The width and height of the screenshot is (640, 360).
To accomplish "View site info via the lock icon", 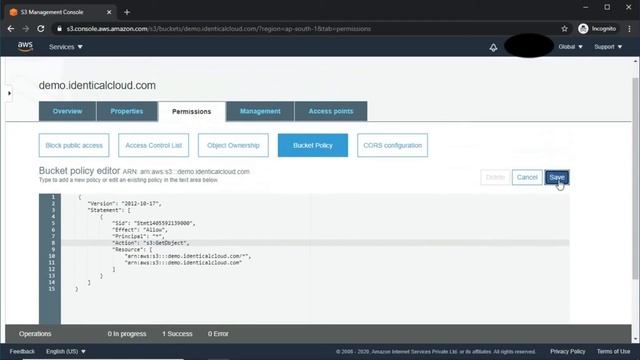I will pyautogui.click(x=60, y=29).
